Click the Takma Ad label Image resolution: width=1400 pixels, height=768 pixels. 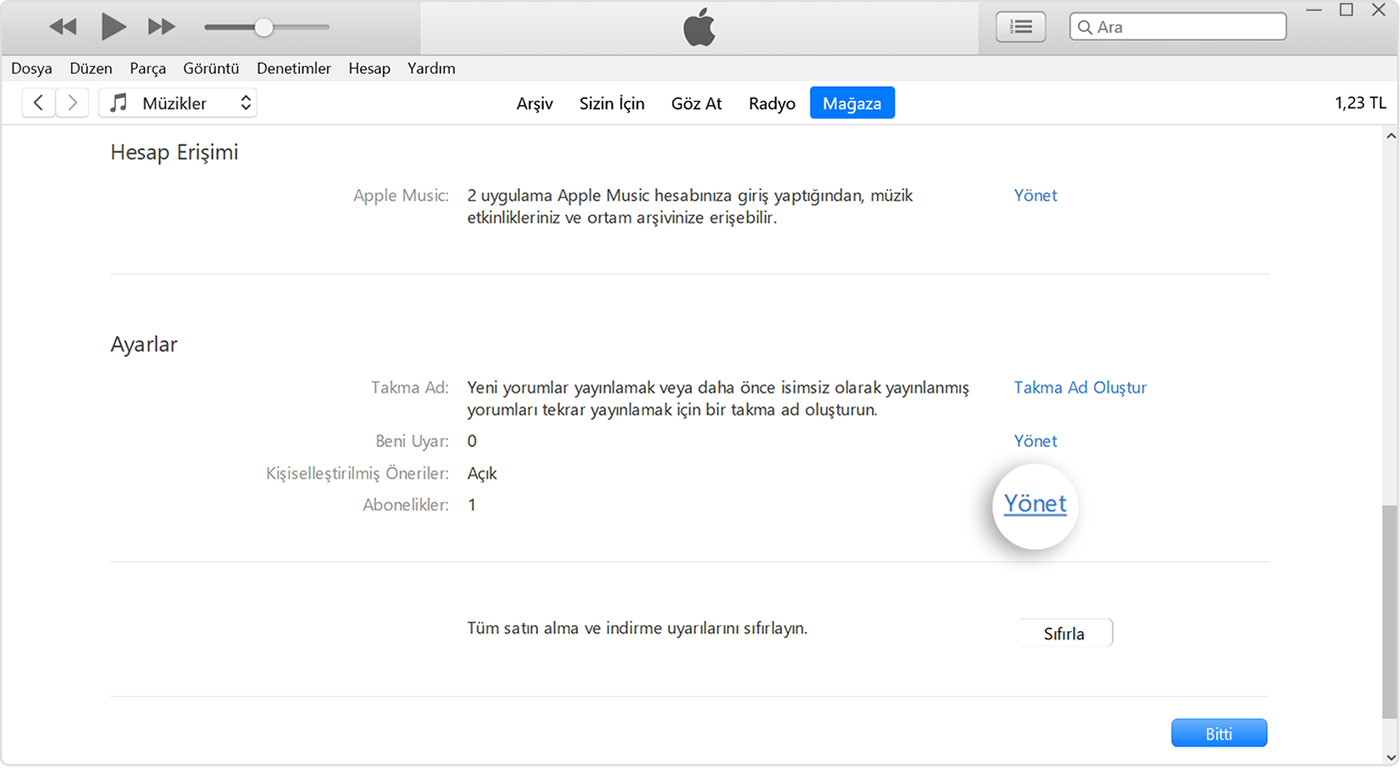pyautogui.click(x=410, y=387)
